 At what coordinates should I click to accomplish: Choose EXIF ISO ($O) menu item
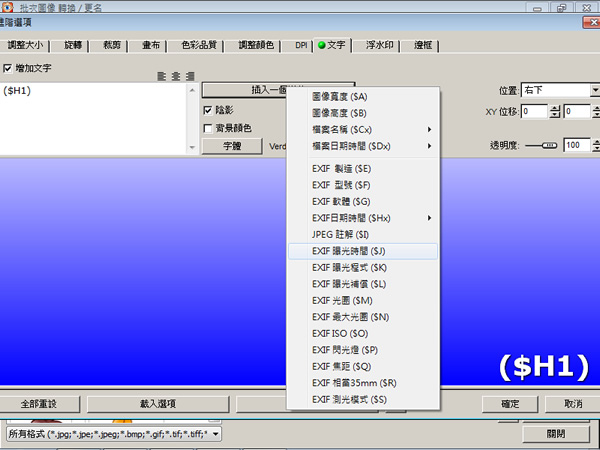click(x=362, y=333)
